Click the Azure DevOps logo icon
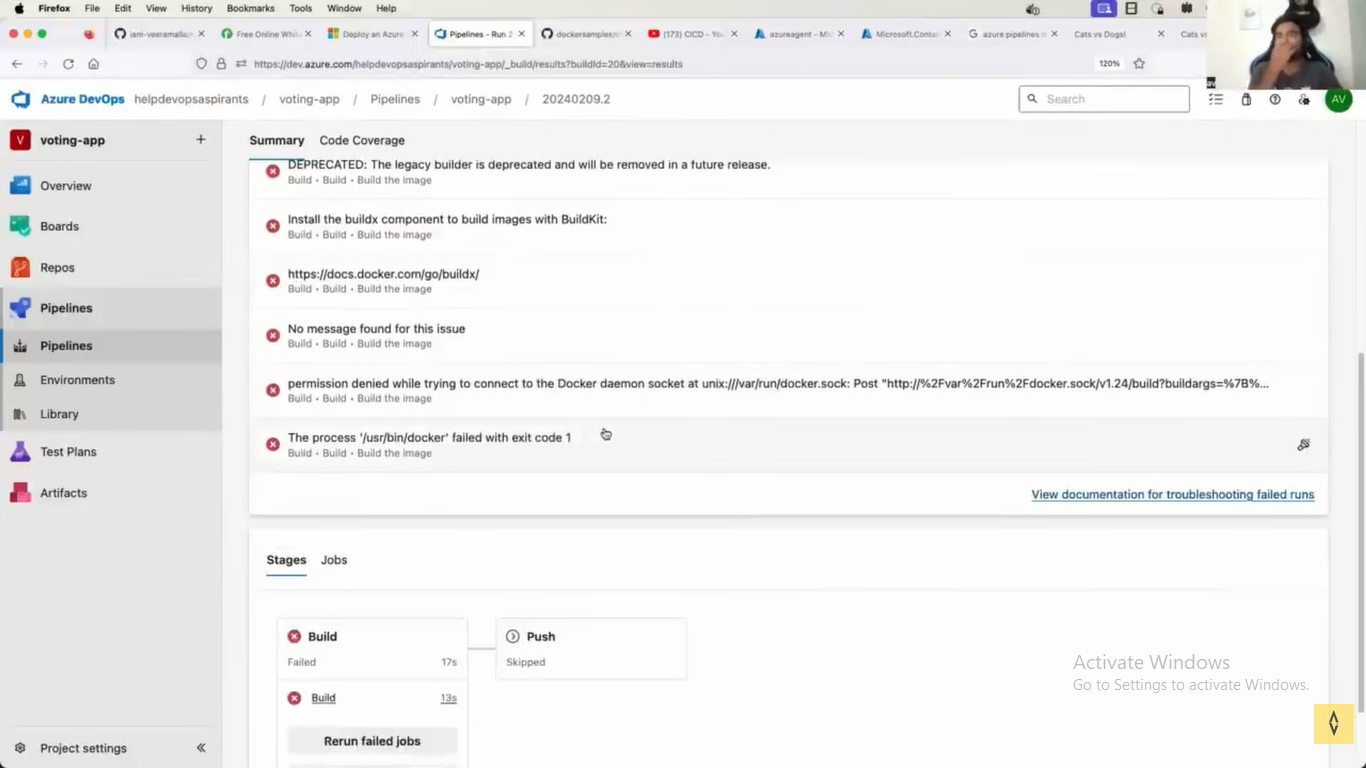1366x768 pixels. (x=21, y=99)
